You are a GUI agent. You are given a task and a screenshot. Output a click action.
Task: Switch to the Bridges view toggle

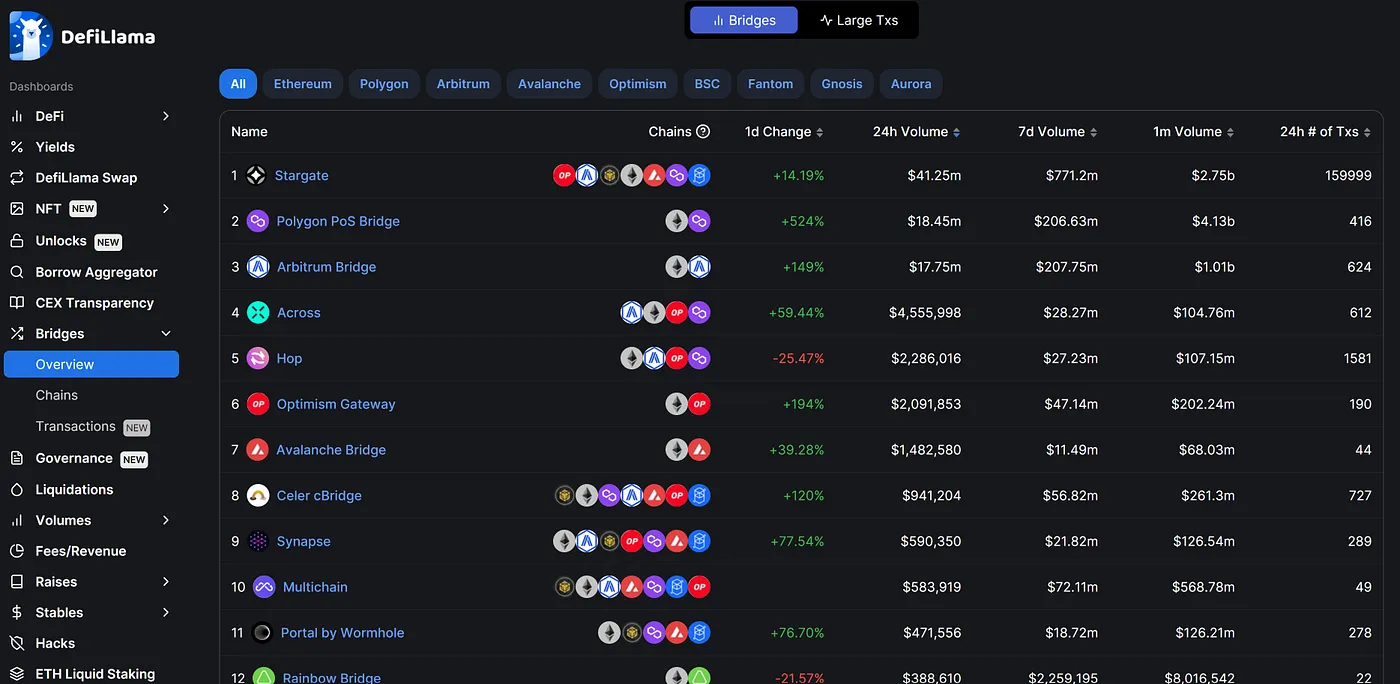point(743,20)
